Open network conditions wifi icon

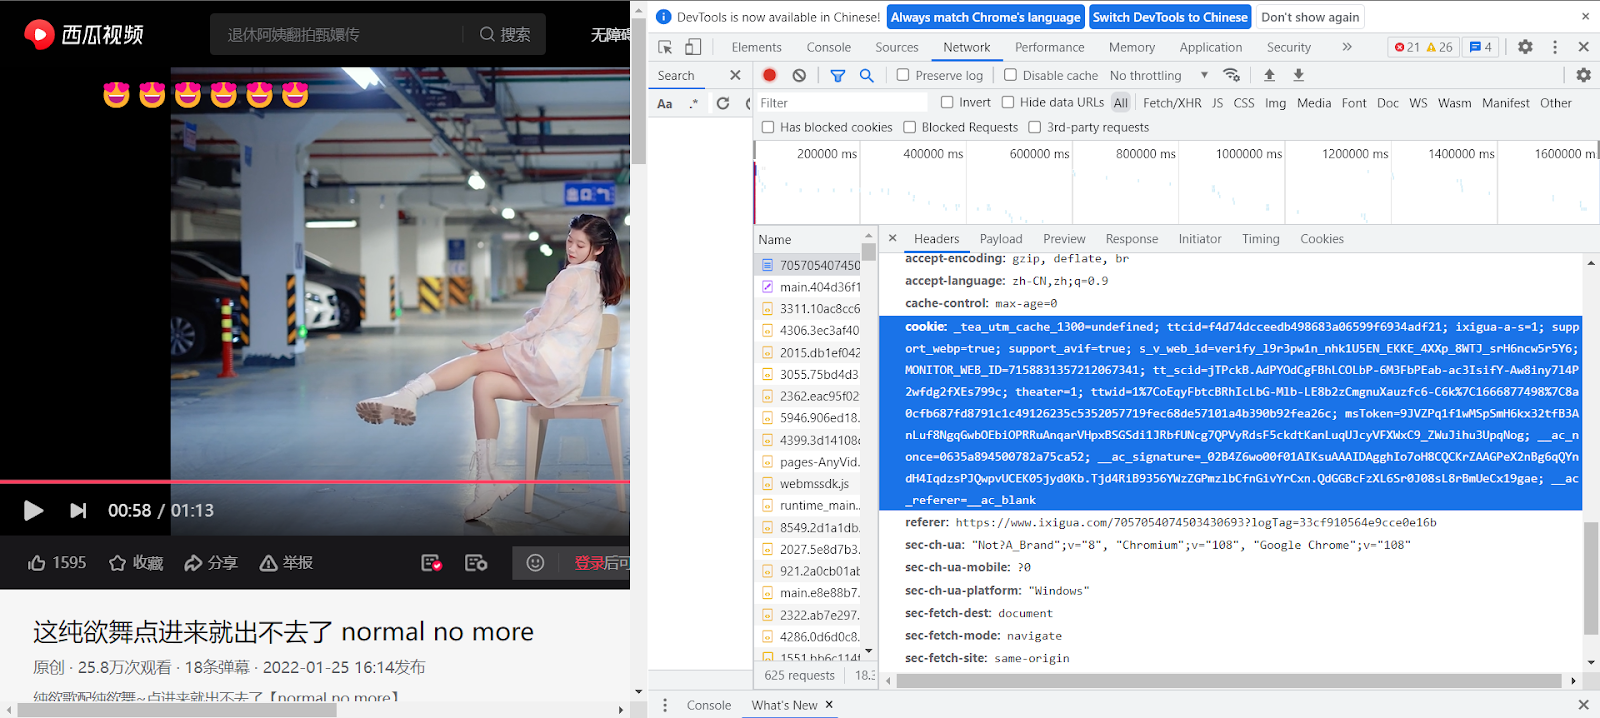pyautogui.click(x=1231, y=75)
